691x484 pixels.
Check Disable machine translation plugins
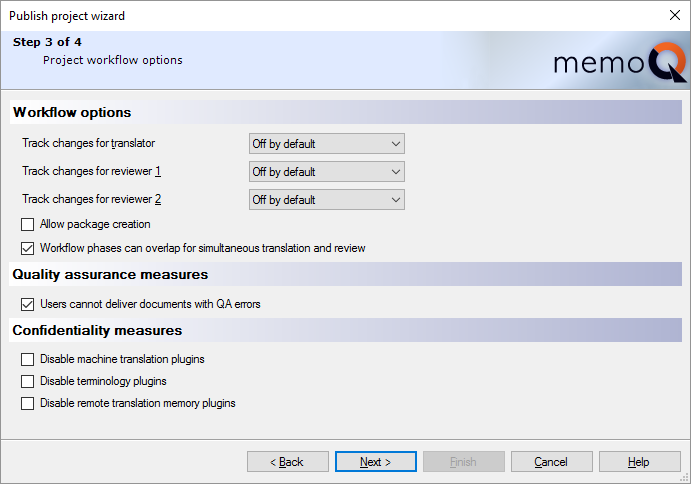(x=28, y=359)
